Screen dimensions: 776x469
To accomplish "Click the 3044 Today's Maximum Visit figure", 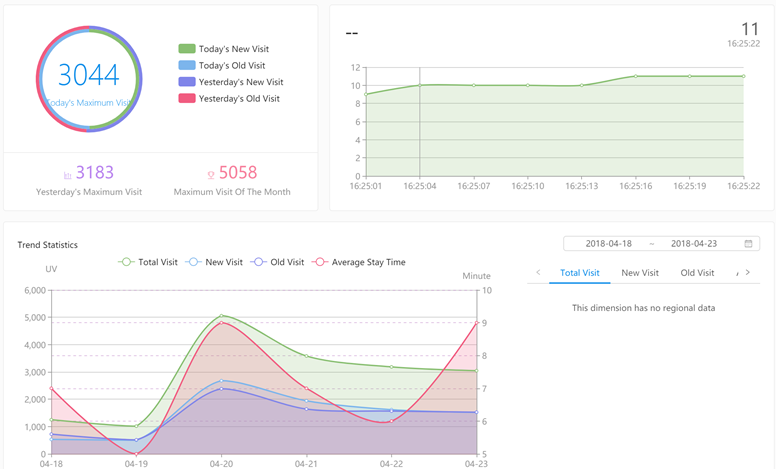I will pos(88,76).
